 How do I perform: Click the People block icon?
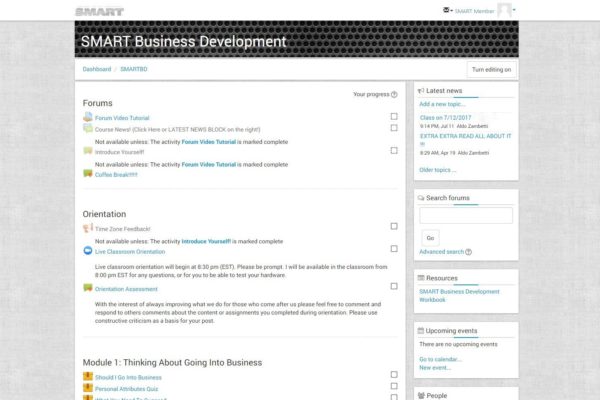pyautogui.click(x=421, y=395)
